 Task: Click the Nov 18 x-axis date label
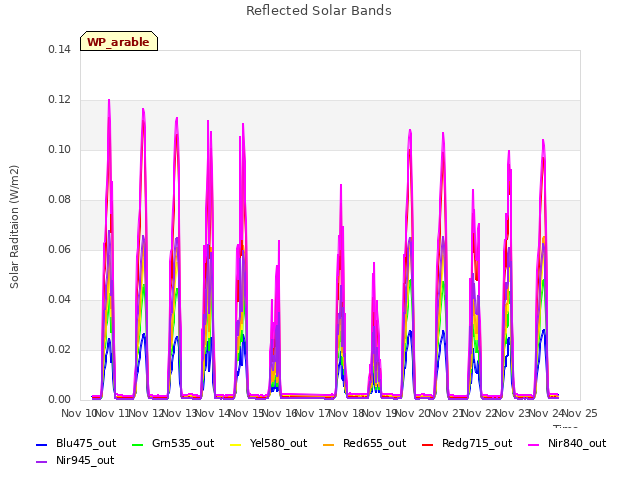(346, 413)
